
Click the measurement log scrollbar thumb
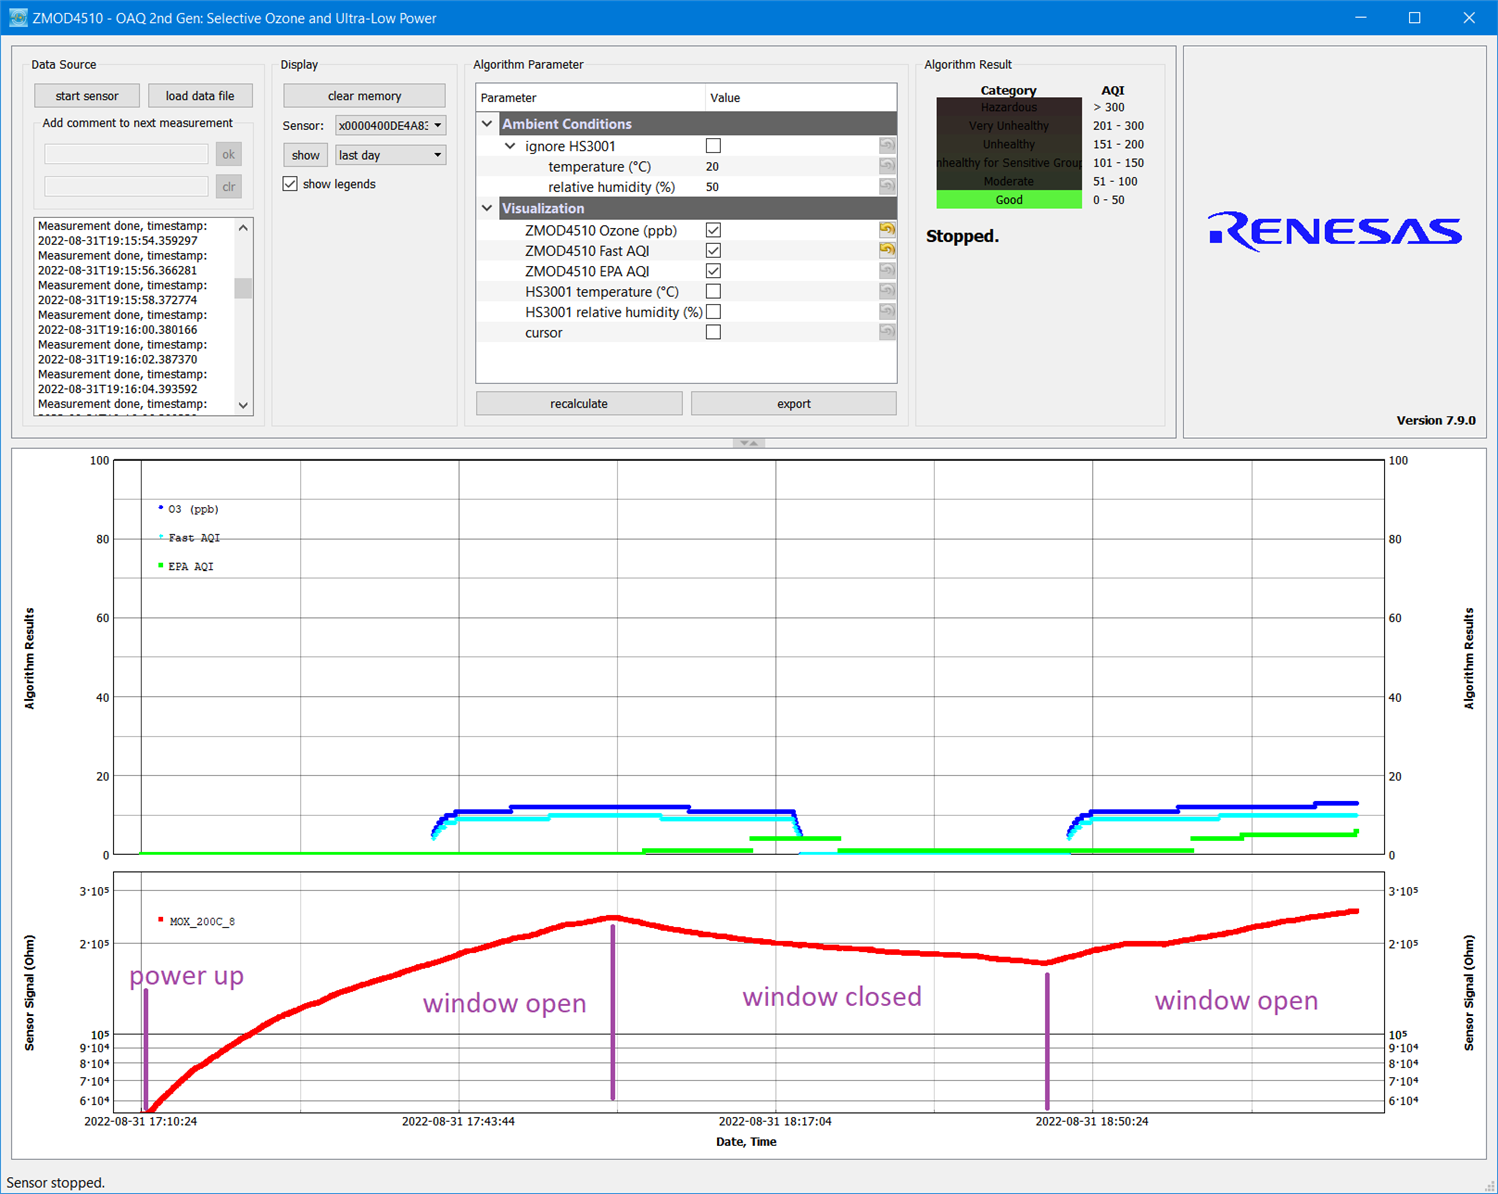(x=243, y=288)
